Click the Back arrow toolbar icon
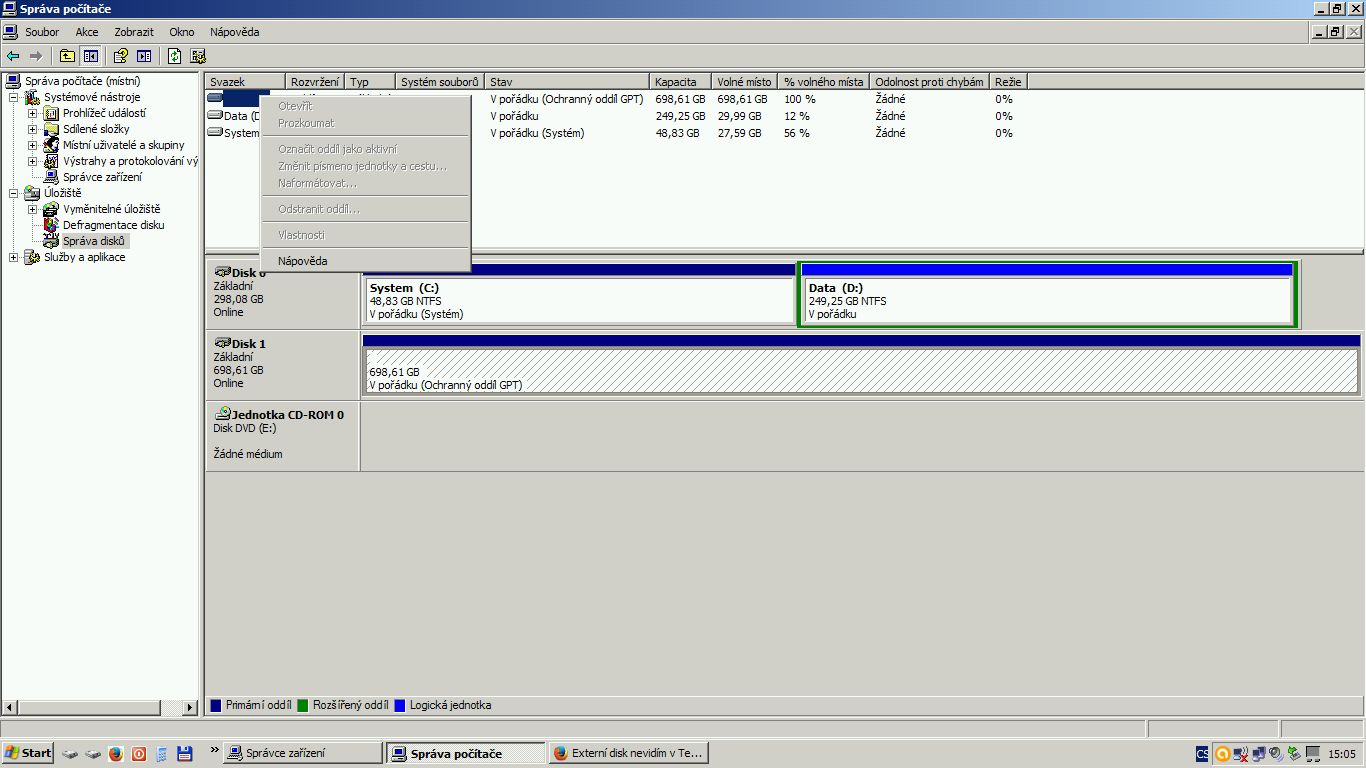The height and width of the screenshot is (768, 1366). [13, 56]
